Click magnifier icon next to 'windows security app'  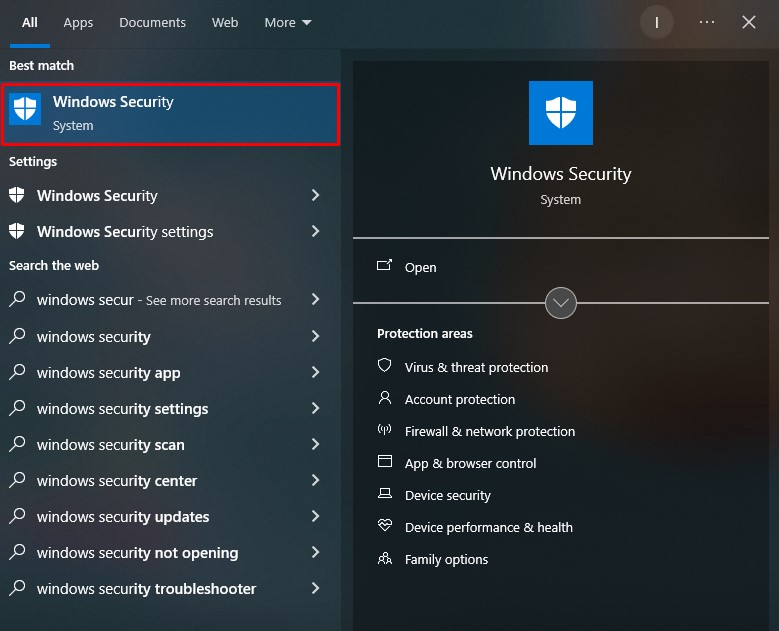click(17, 372)
